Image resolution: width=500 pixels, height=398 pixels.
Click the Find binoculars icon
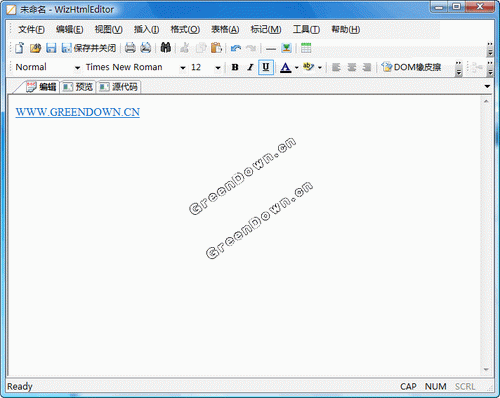[166, 48]
